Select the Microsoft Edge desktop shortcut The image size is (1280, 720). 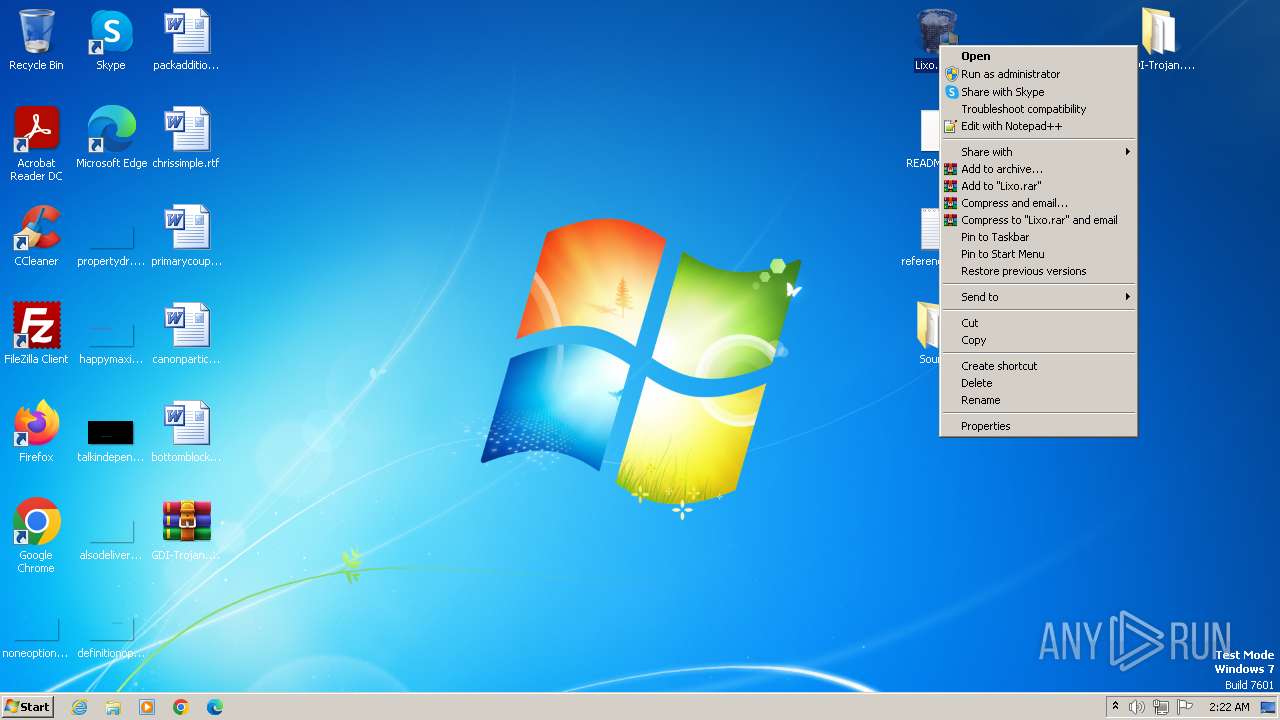coord(111,139)
